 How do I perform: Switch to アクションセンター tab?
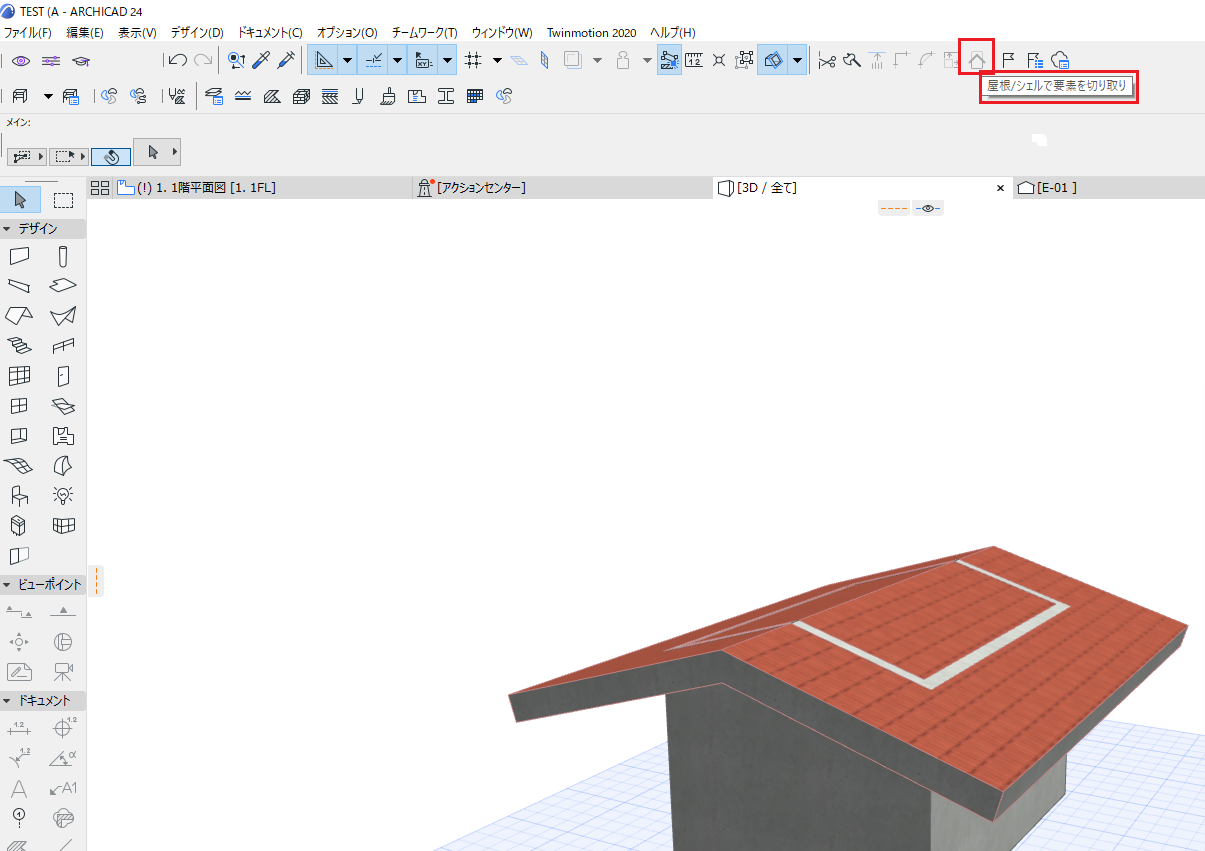point(563,188)
